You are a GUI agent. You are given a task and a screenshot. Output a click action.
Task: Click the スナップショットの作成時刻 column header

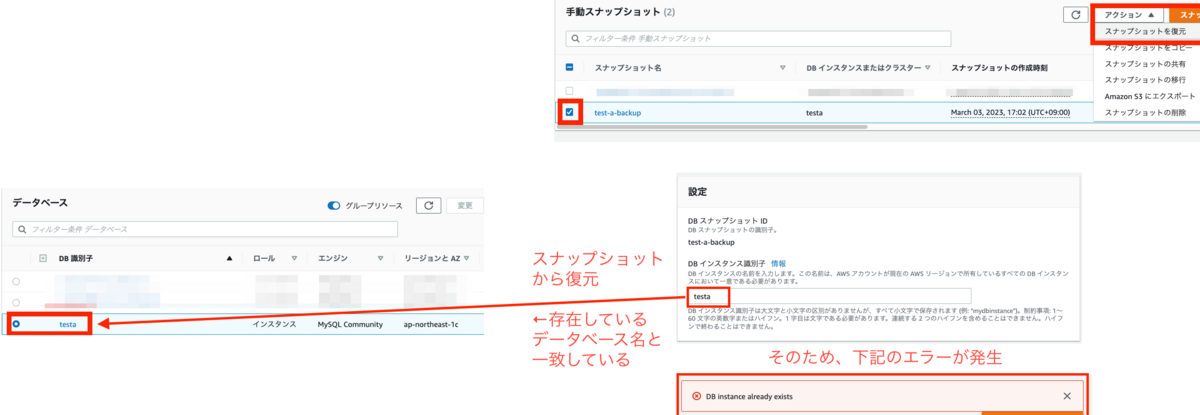coord(999,68)
